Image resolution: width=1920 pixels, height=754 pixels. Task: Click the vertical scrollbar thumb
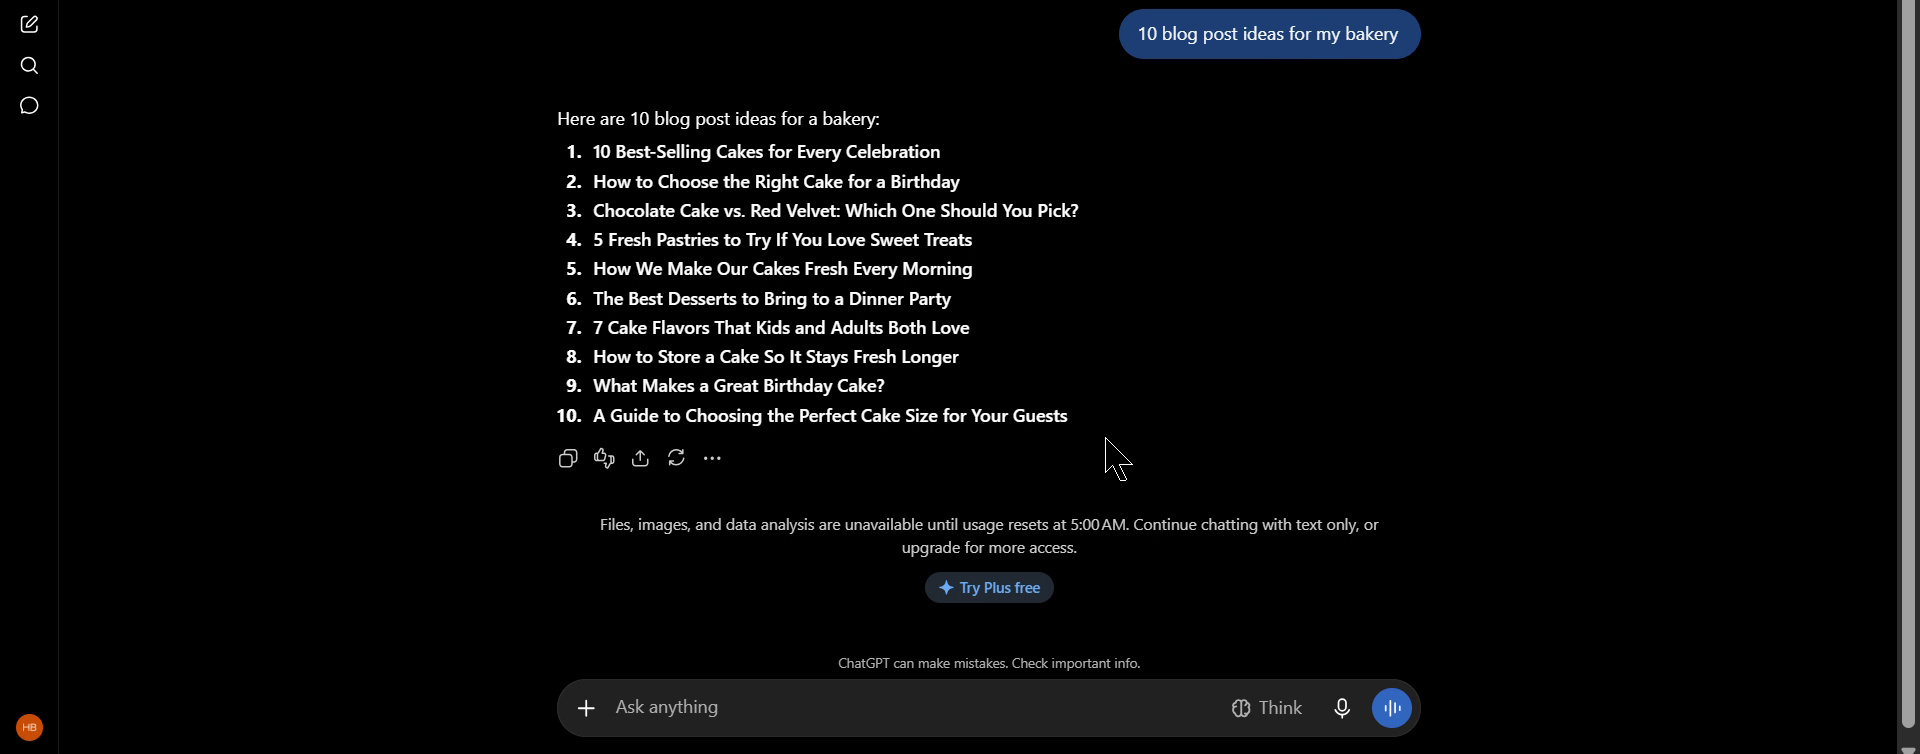1908,360
